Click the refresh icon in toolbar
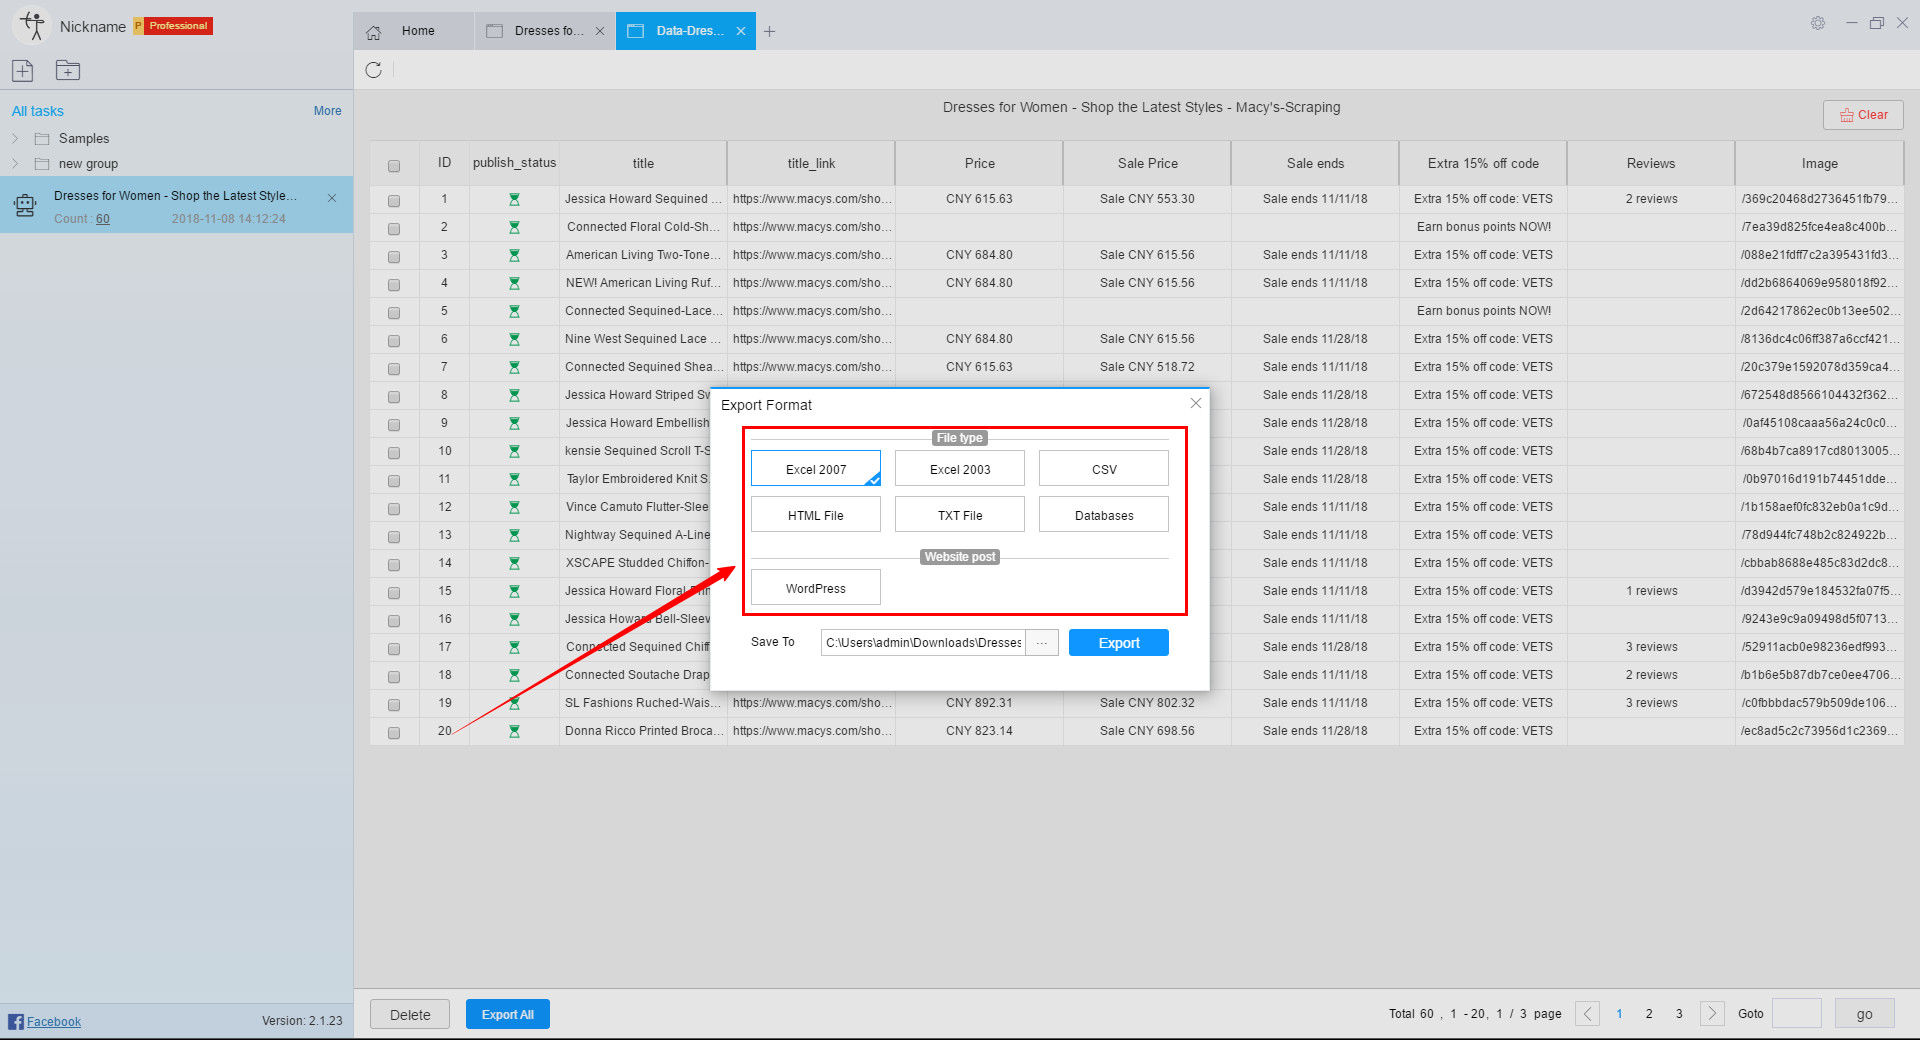Screen dimensions: 1920x1040 coord(374,70)
